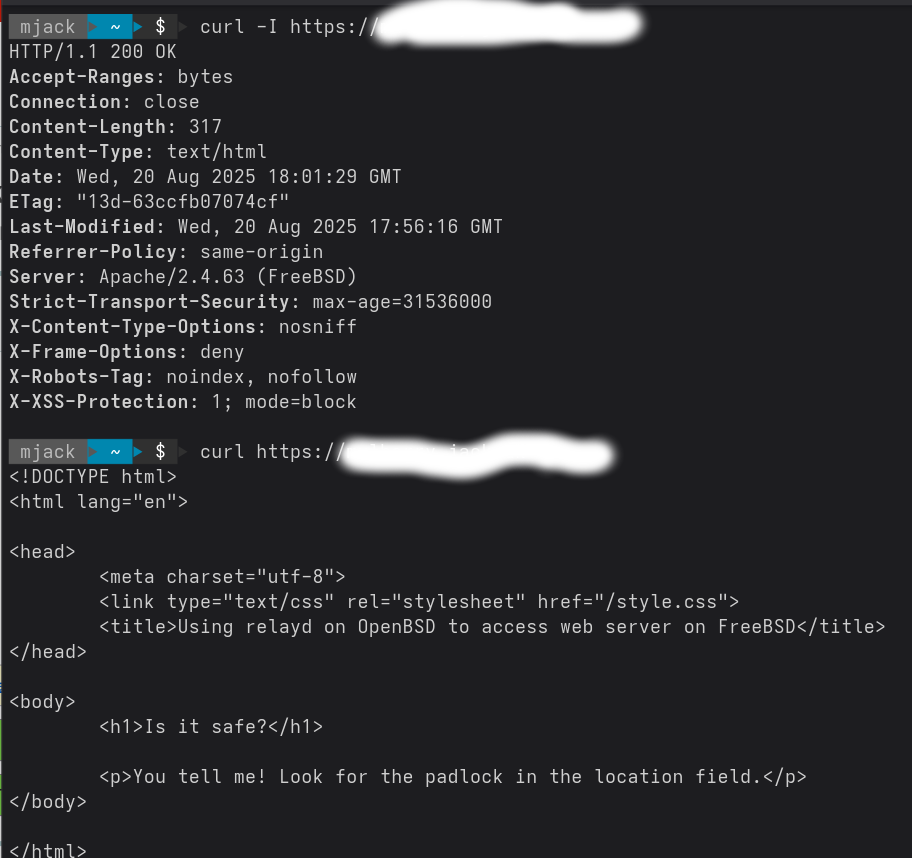Screen dimensions: 912x858
Task: Click the Strict-Transport-Security max-age value
Action: [x=402, y=302]
